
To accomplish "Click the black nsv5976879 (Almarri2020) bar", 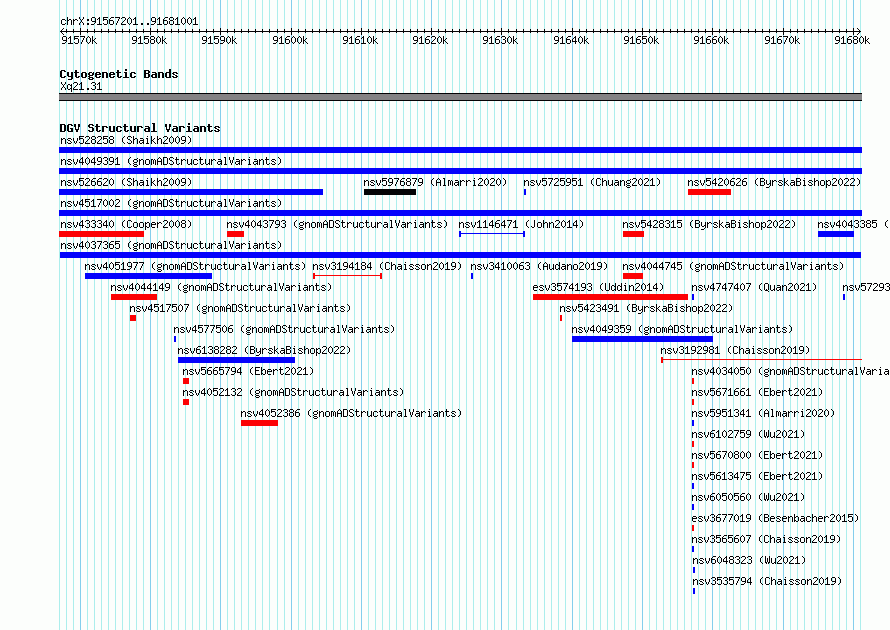I will click(x=390, y=192).
